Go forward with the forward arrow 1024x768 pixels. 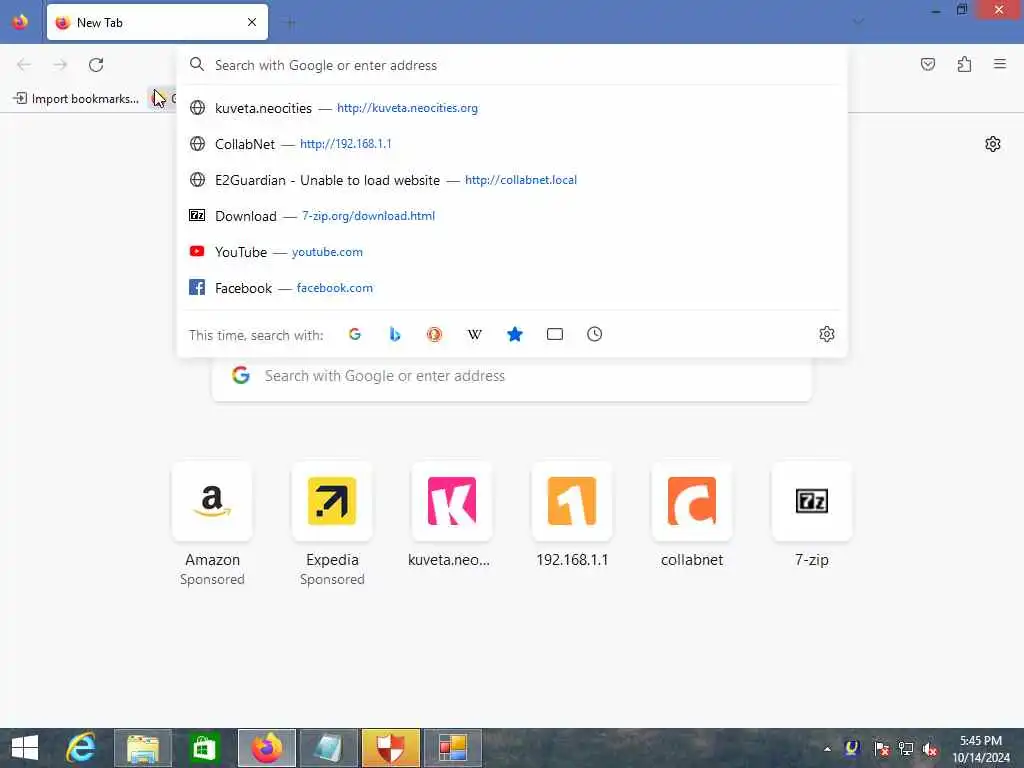60,65
